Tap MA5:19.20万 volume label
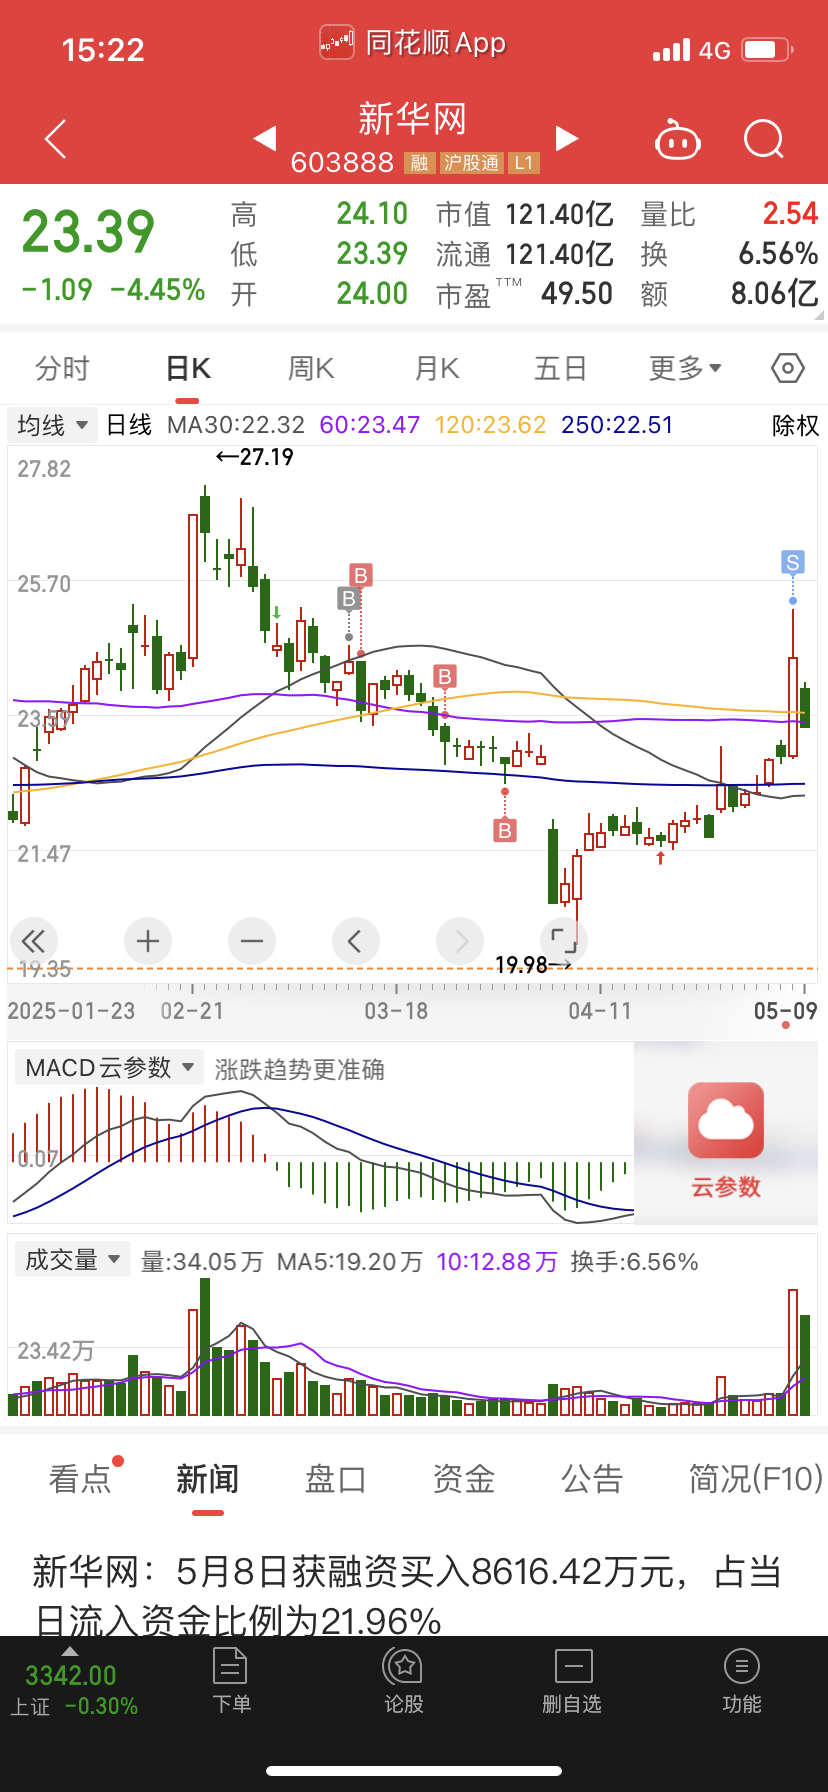 coord(350,1262)
